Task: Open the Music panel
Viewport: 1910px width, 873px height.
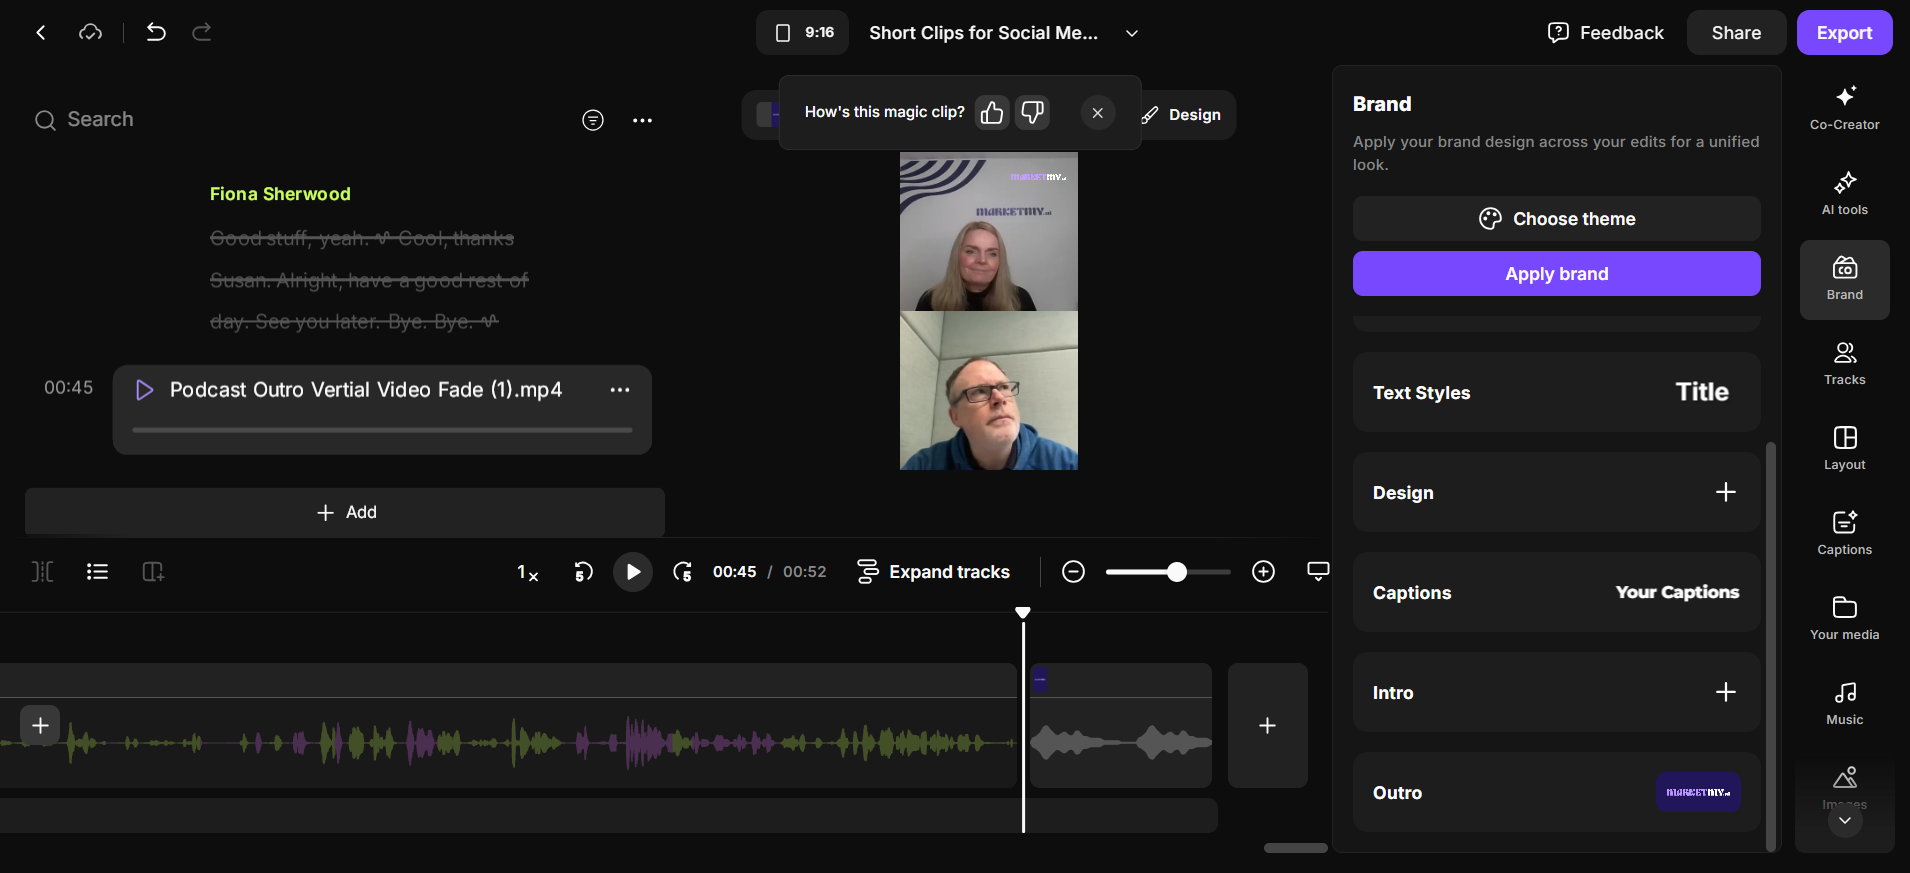Action: pyautogui.click(x=1844, y=704)
